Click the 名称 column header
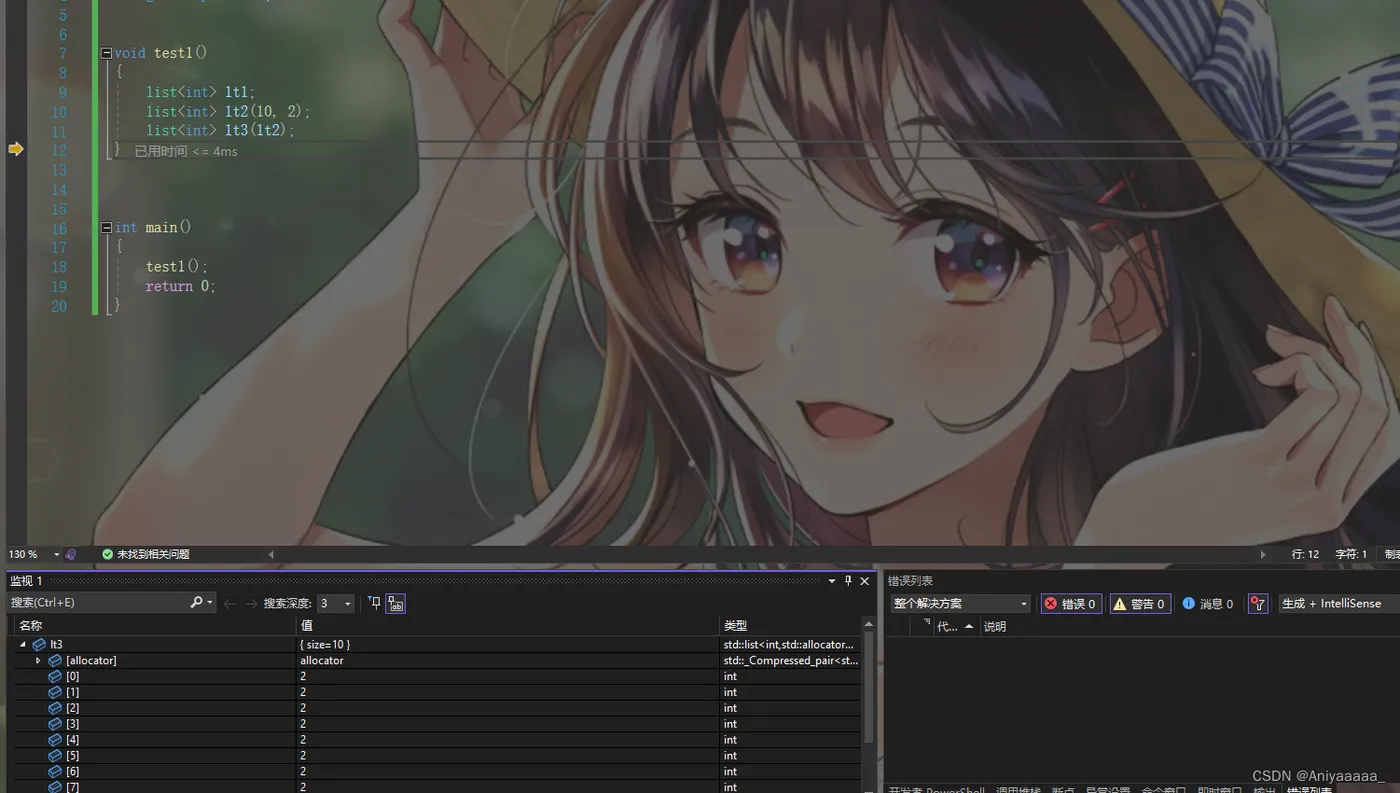The height and width of the screenshot is (793, 1400). point(30,625)
